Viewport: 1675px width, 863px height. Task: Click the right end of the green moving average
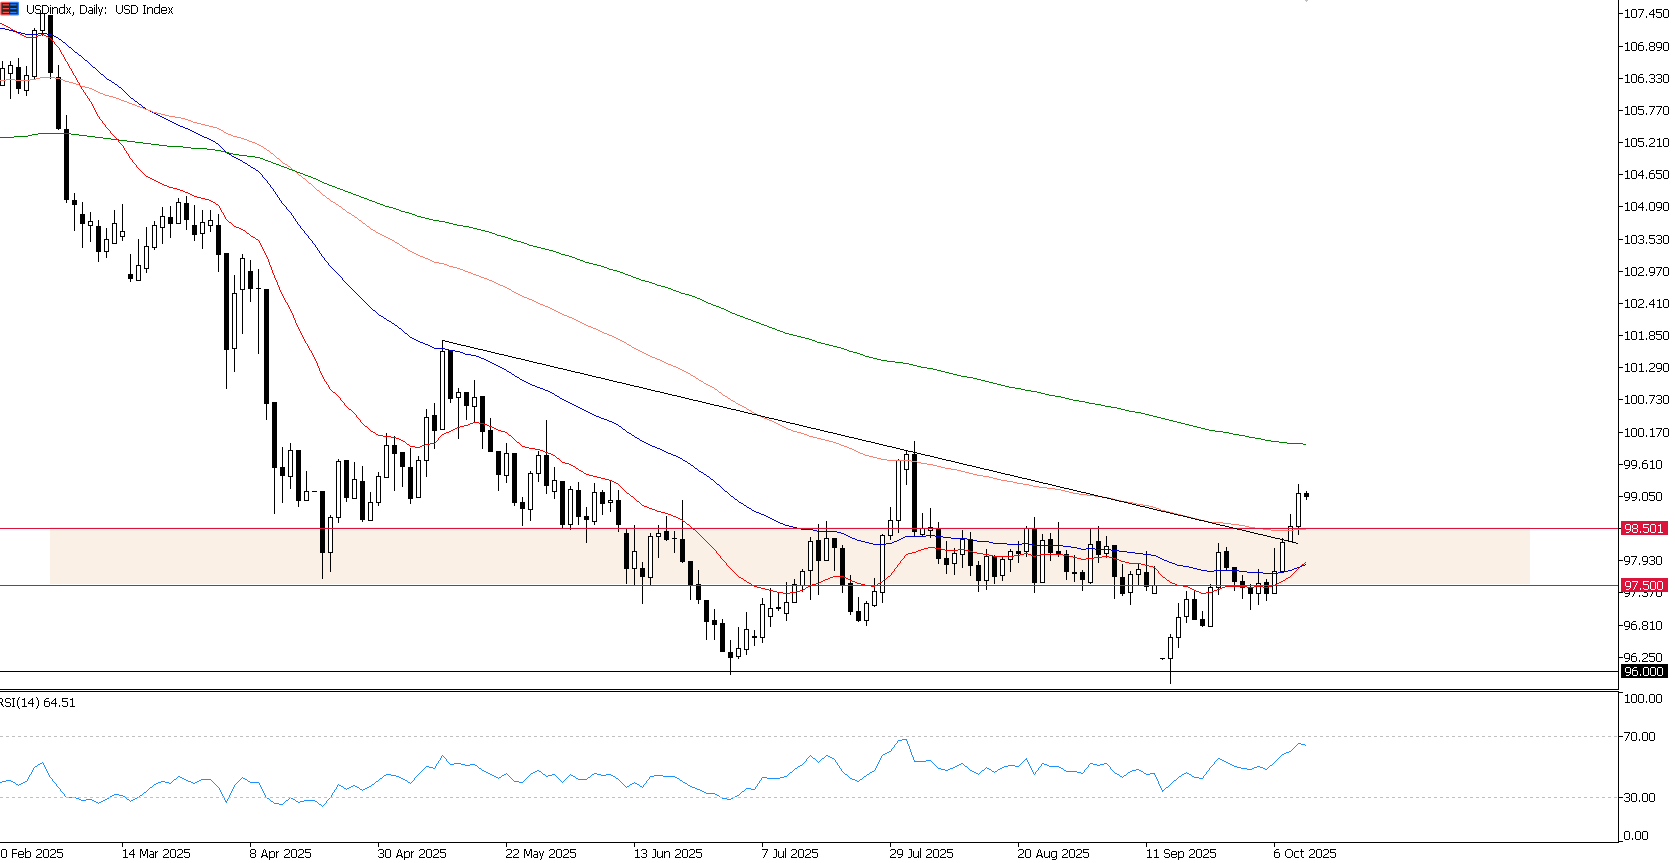(1303, 444)
